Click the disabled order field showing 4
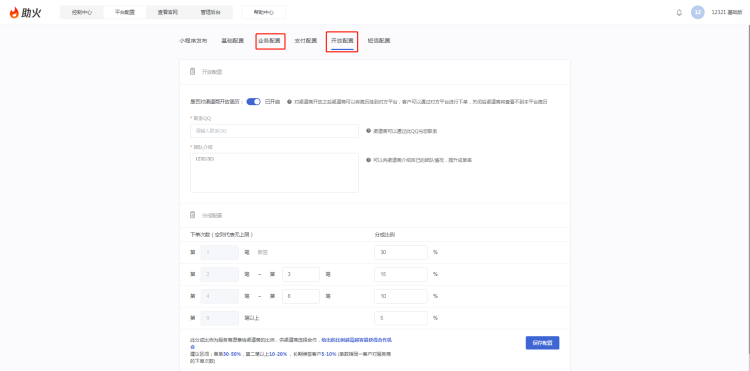This screenshot has width=750, height=371. [x=220, y=296]
